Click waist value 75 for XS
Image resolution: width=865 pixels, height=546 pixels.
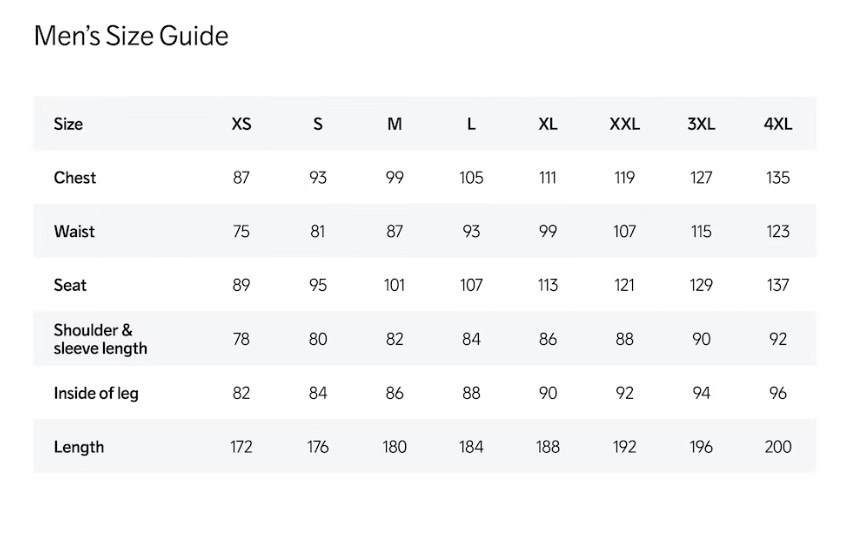point(241,231)
